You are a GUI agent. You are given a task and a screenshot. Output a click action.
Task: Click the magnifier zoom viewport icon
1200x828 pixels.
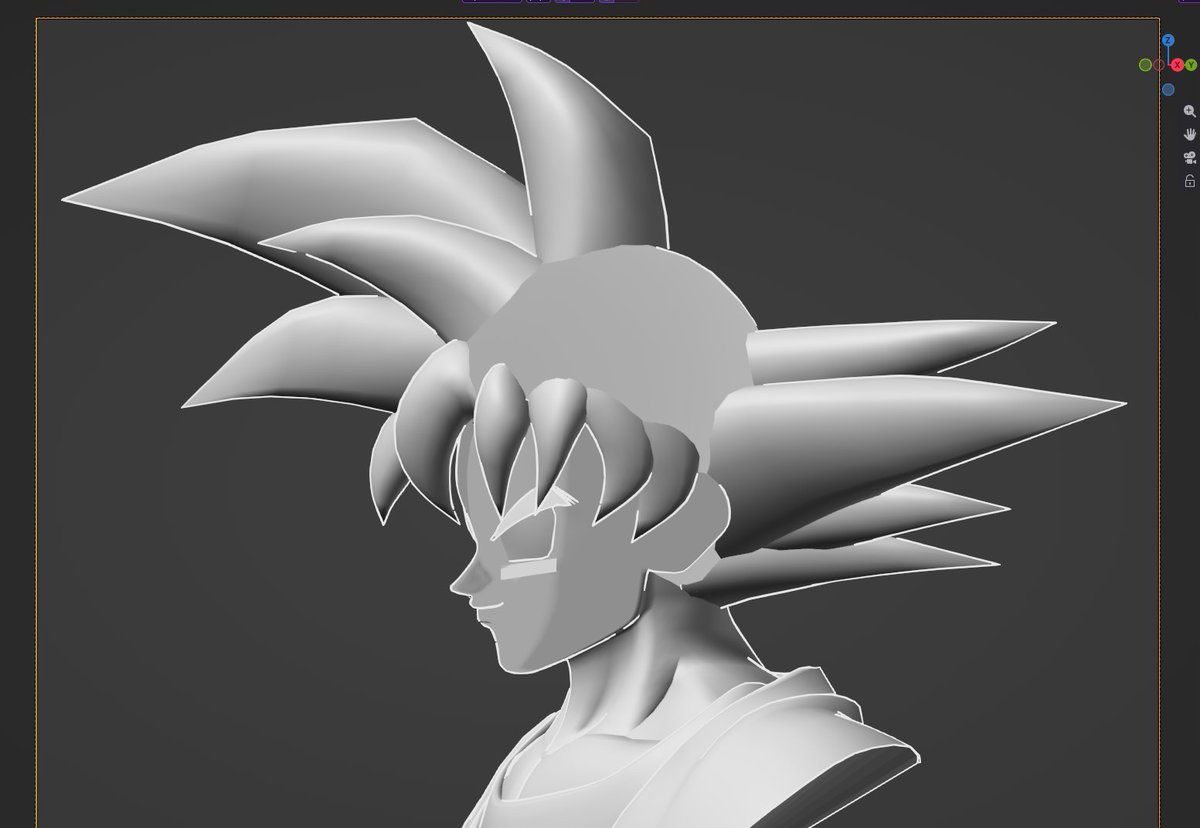point(1190,111)
